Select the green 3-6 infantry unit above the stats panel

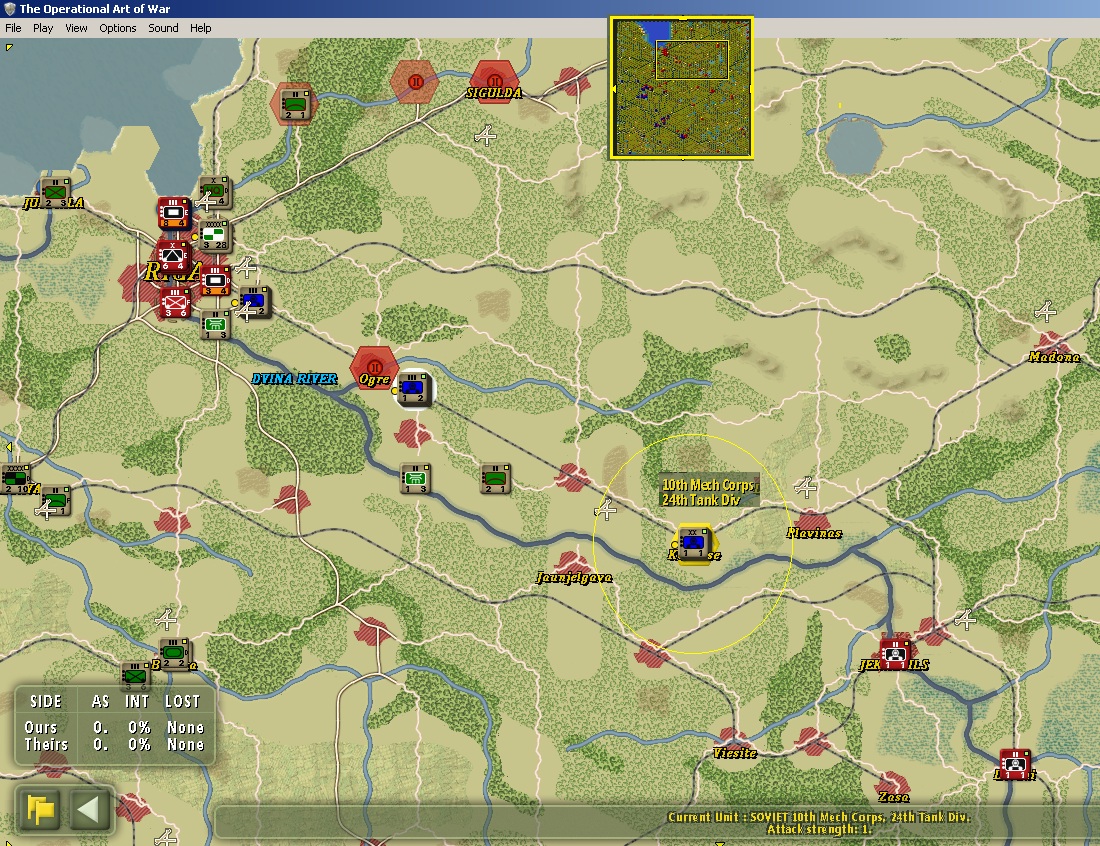click(x=135, y=675)
